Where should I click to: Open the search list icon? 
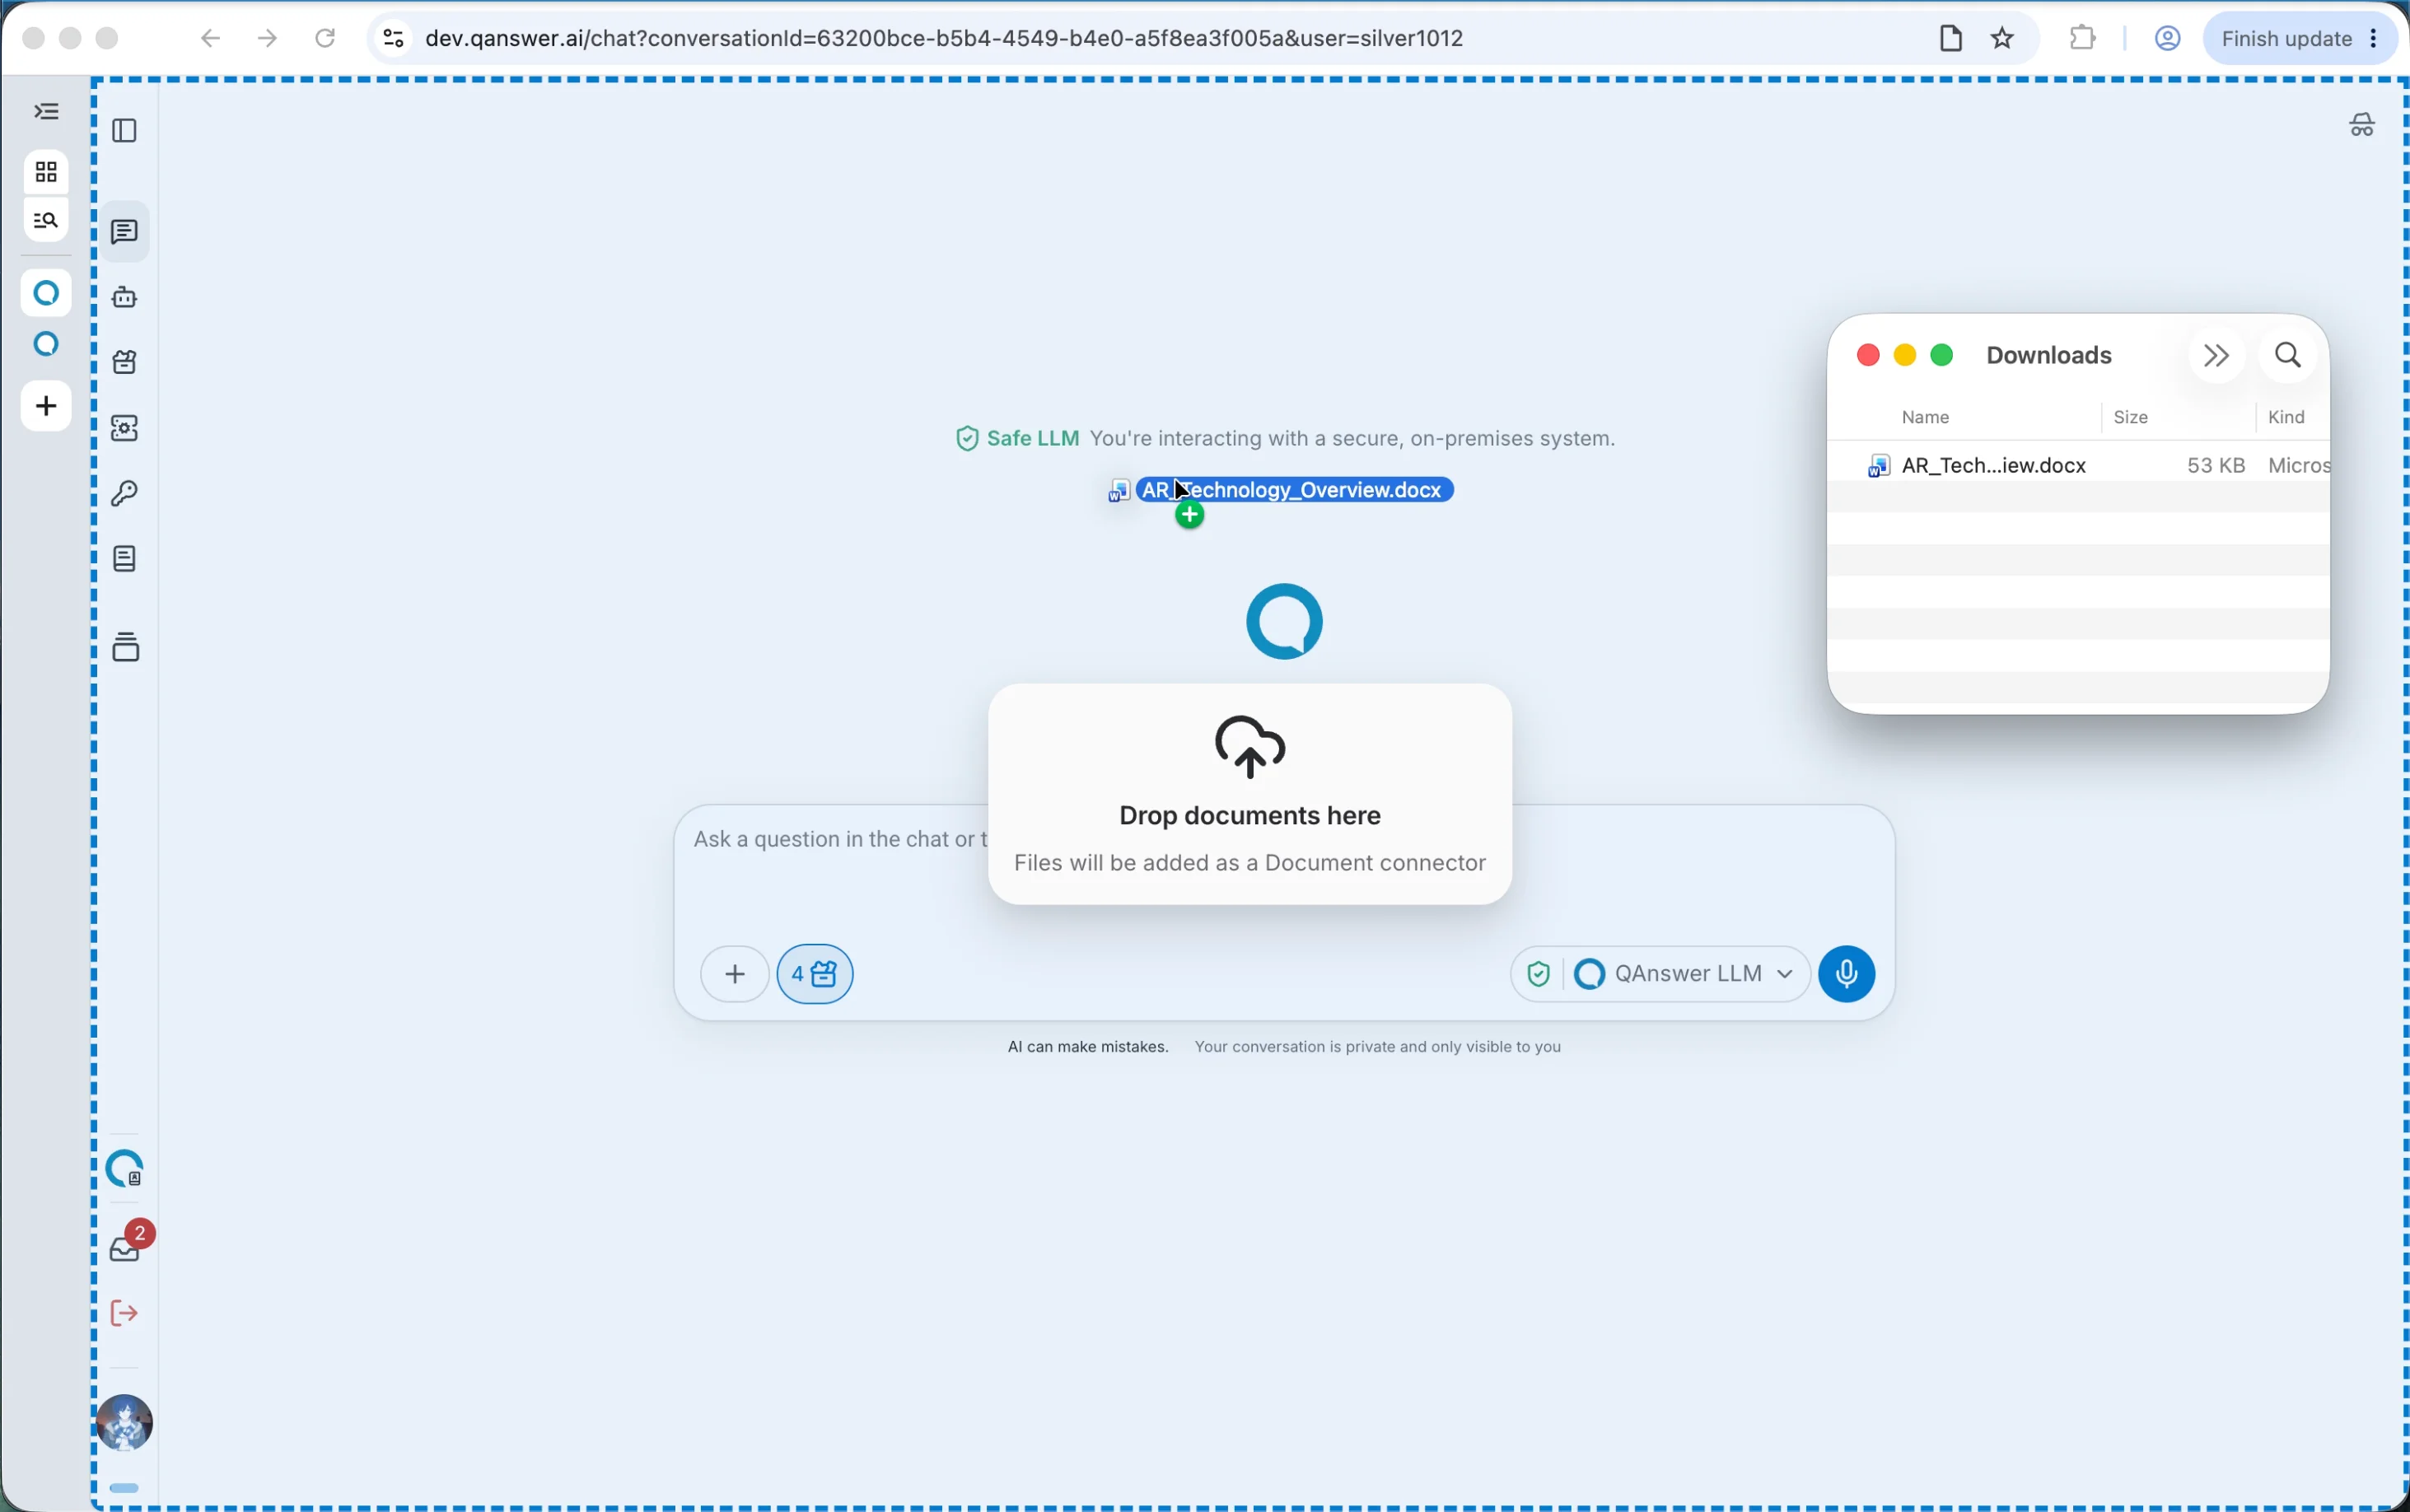(46, 220)
